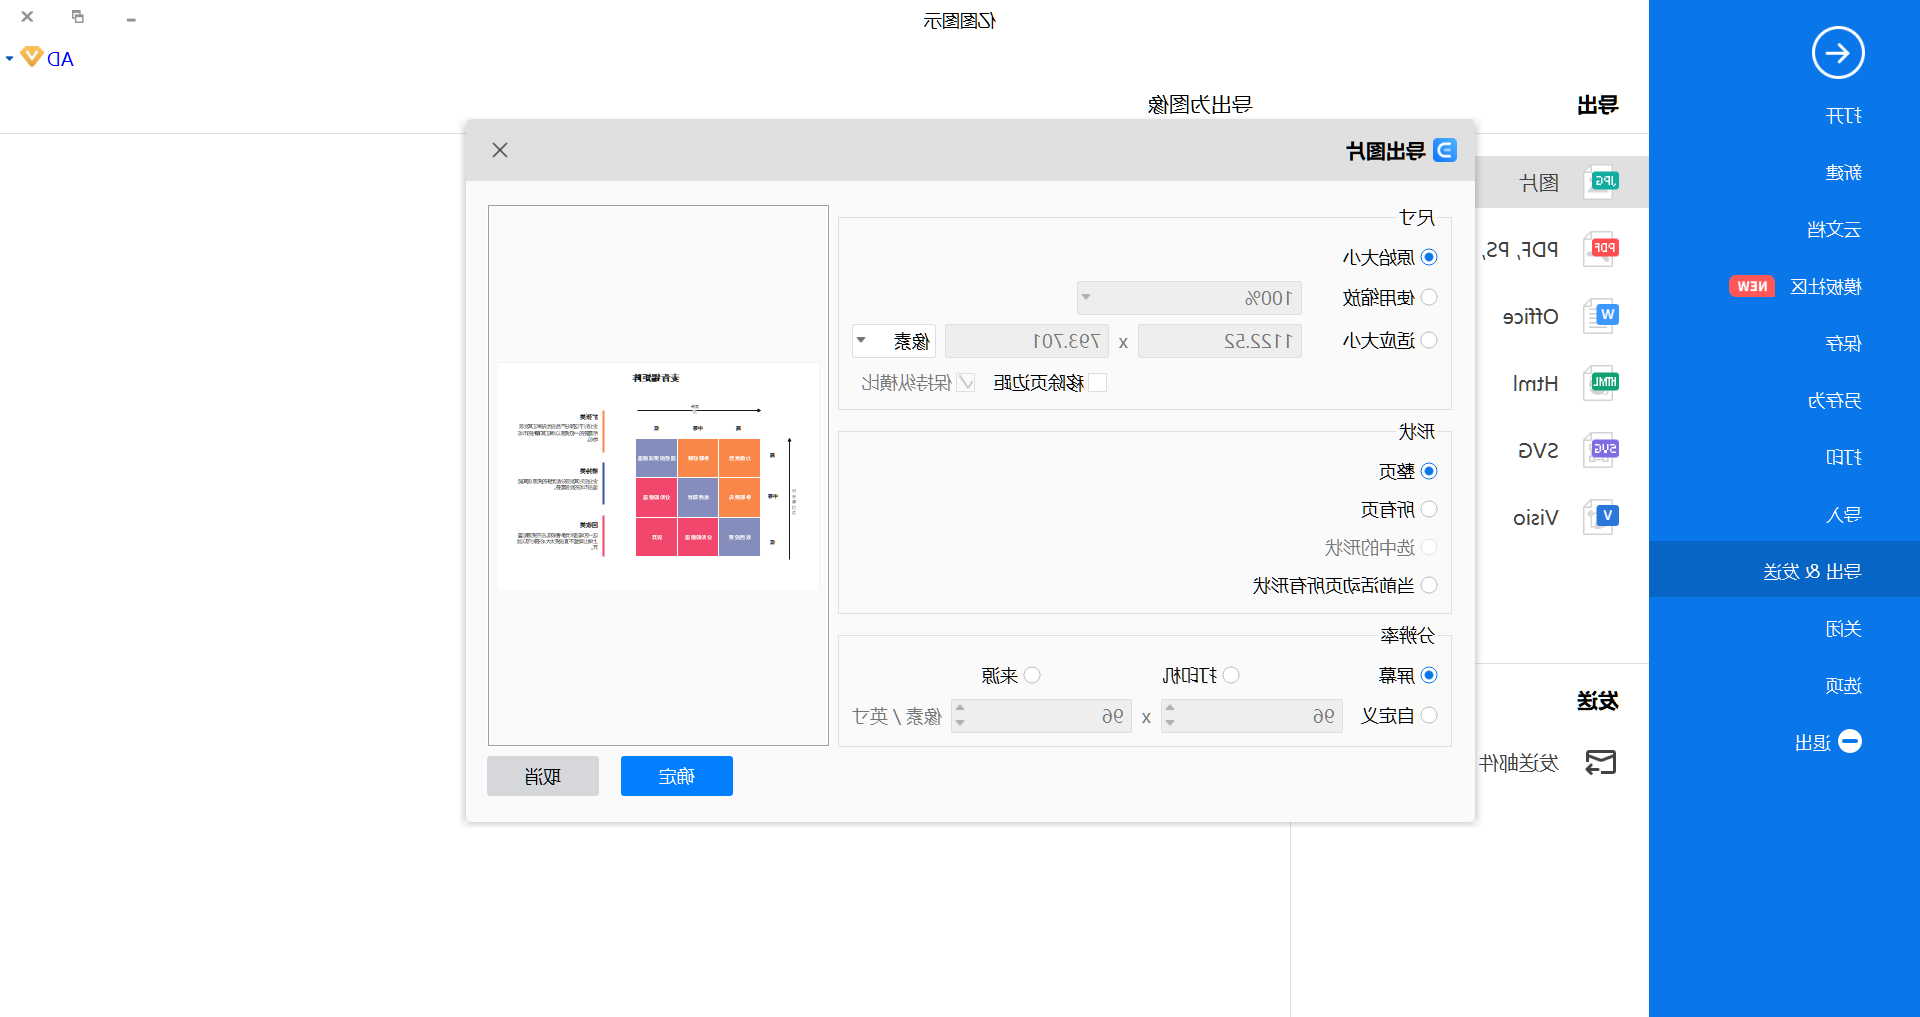Open the 模板社区 template community item
The image size is (1920, 1017).
tap(1826, 286)
